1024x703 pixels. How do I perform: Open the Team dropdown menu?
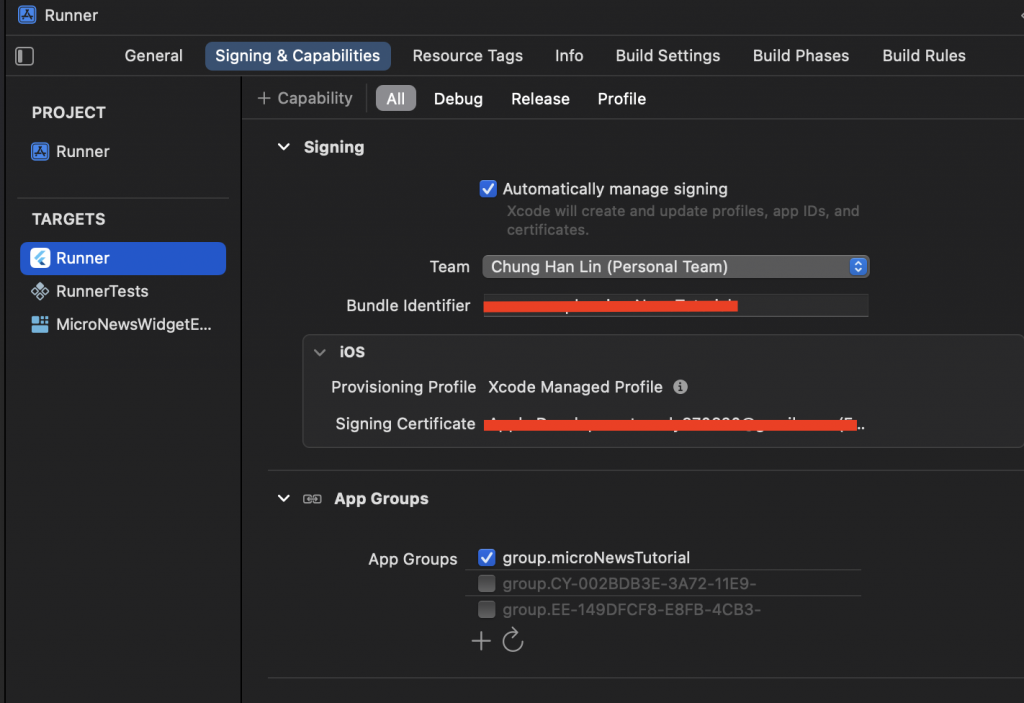(x=676, y=267)
